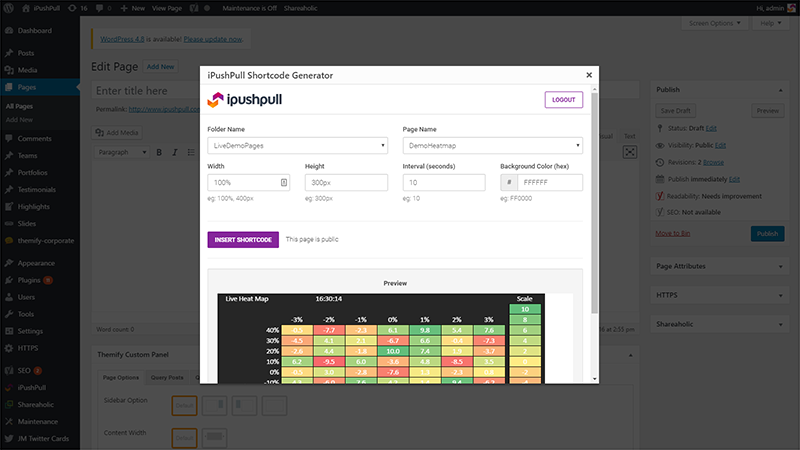The width and height of the screenshot is (800, 450).
Task: Switch to the Text editor tab
Action: pyautogui.click(x=630, y=136)
